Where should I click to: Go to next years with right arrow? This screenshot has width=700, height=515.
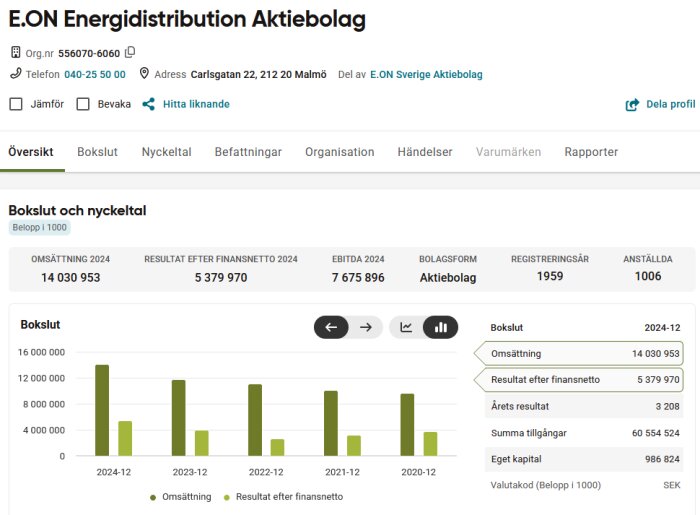[366, 327]
